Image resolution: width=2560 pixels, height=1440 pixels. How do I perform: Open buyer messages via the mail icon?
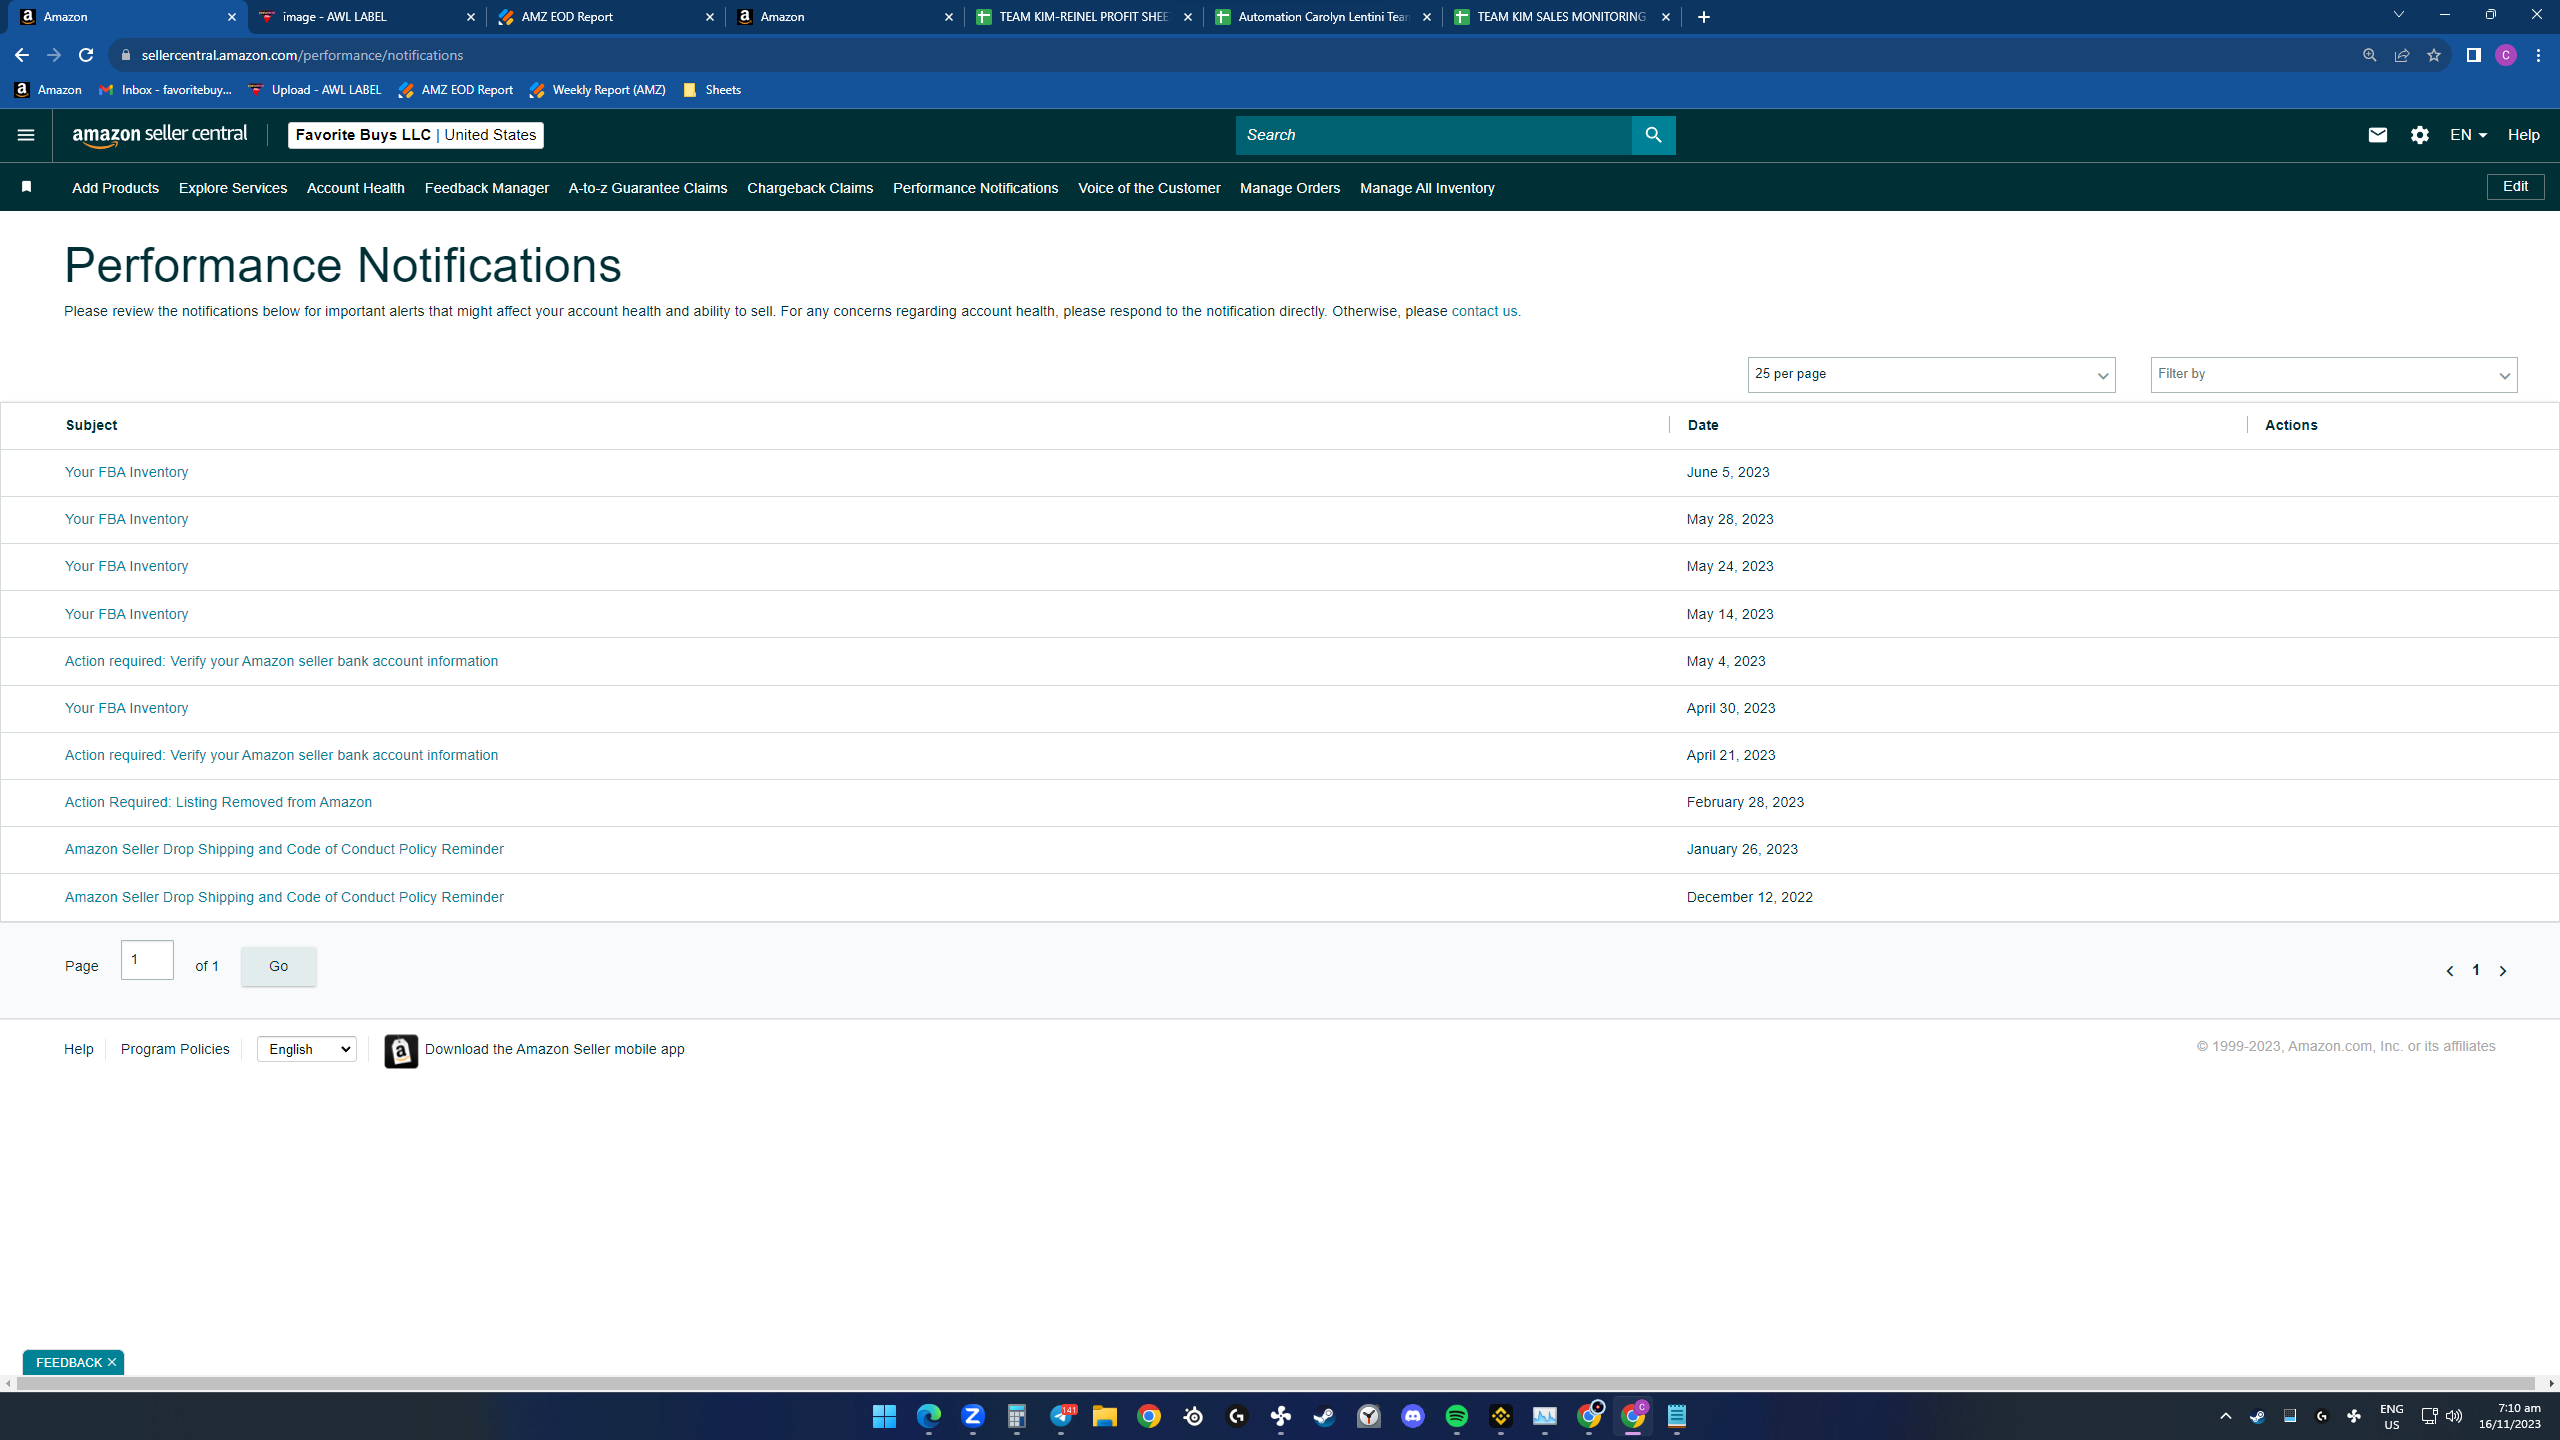coord(2377,135)
